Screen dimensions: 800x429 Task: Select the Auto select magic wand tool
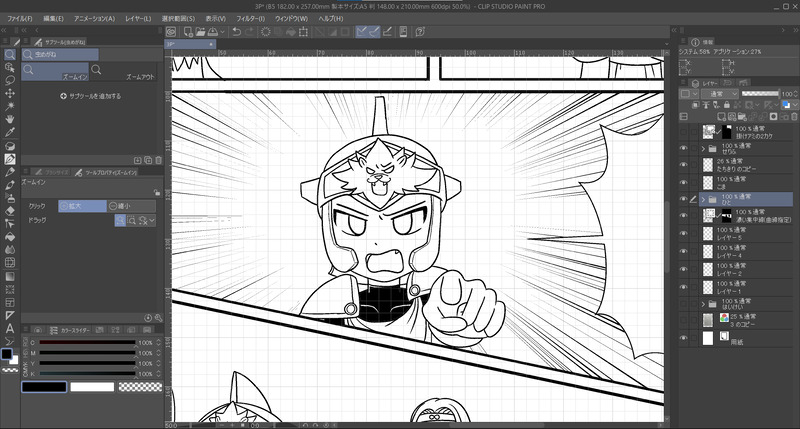tap(10, 106)
